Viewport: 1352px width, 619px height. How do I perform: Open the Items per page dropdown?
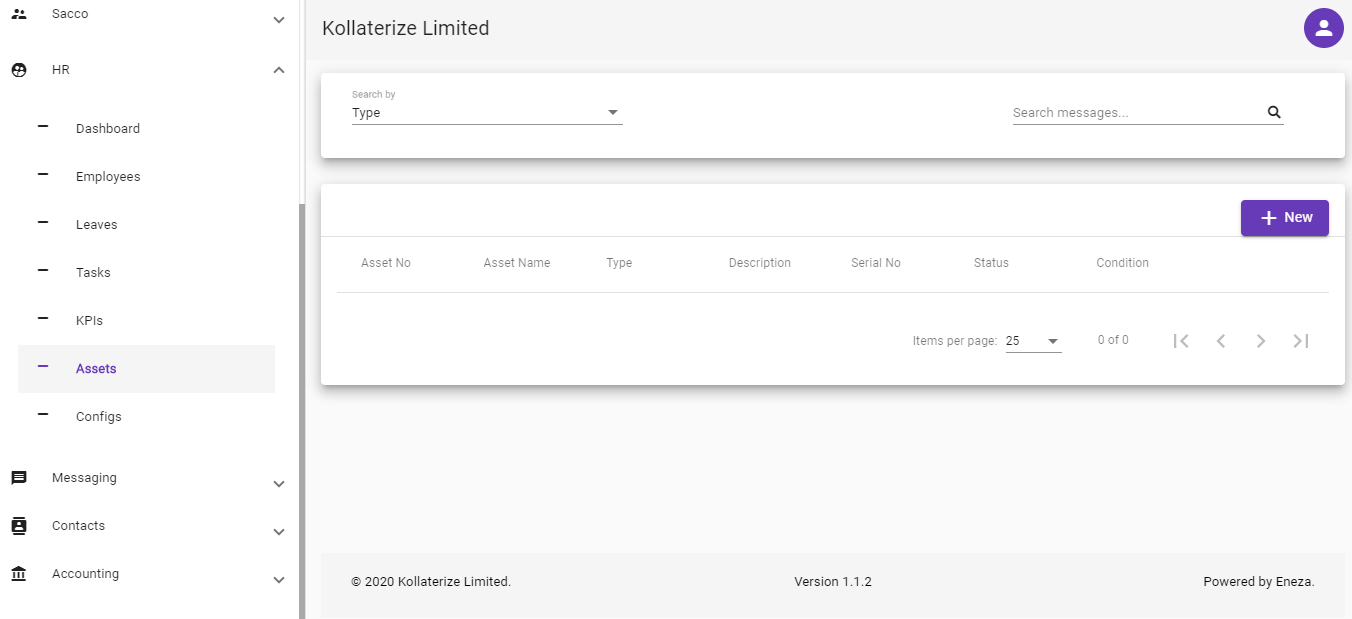[1033, 341]
